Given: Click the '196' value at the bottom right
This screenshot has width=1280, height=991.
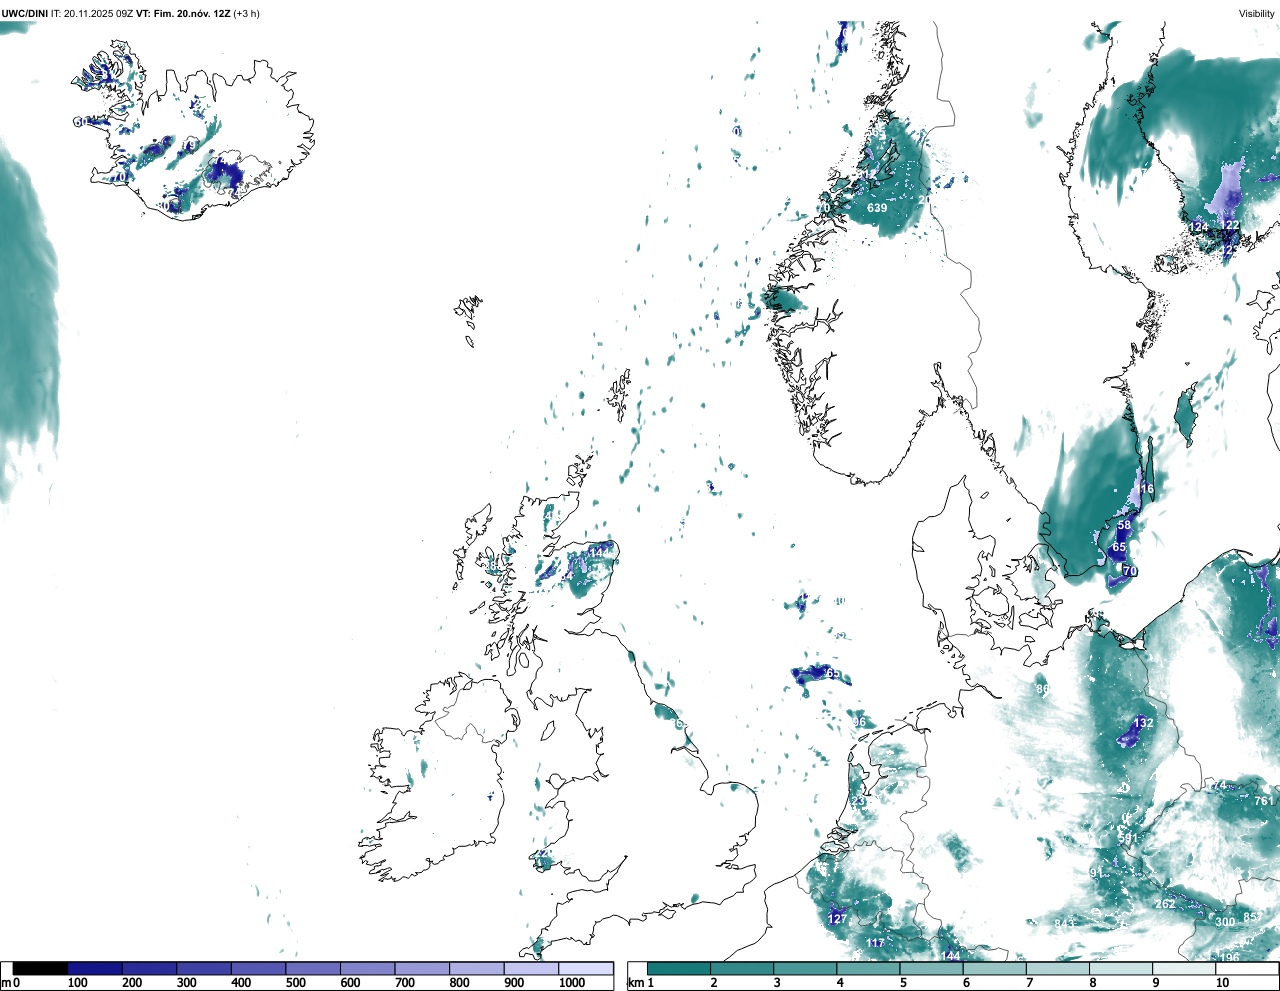Looking at the screenshot, I should click(x=1229, y=957).
